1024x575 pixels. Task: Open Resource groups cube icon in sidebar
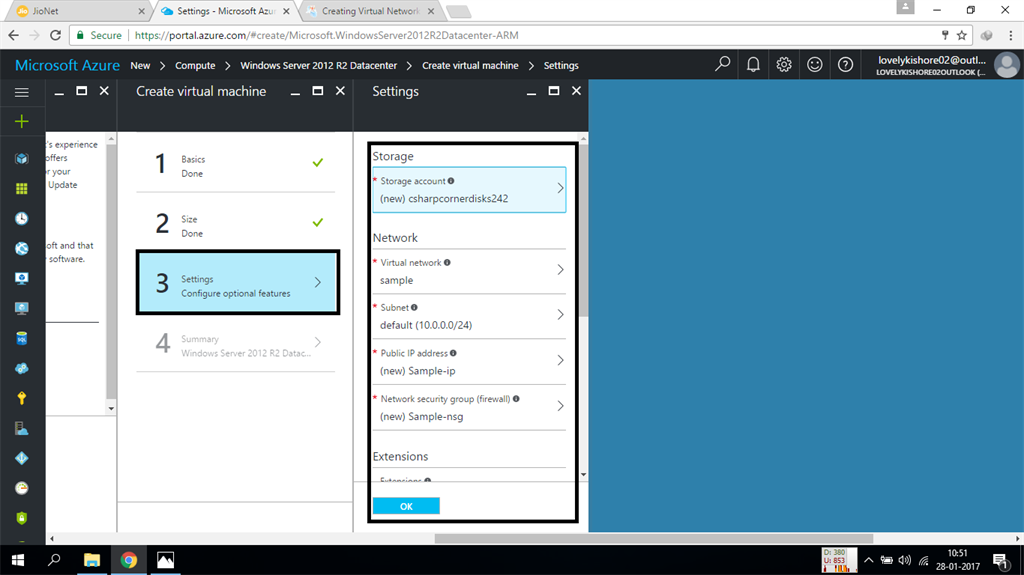tap(22, 159)
